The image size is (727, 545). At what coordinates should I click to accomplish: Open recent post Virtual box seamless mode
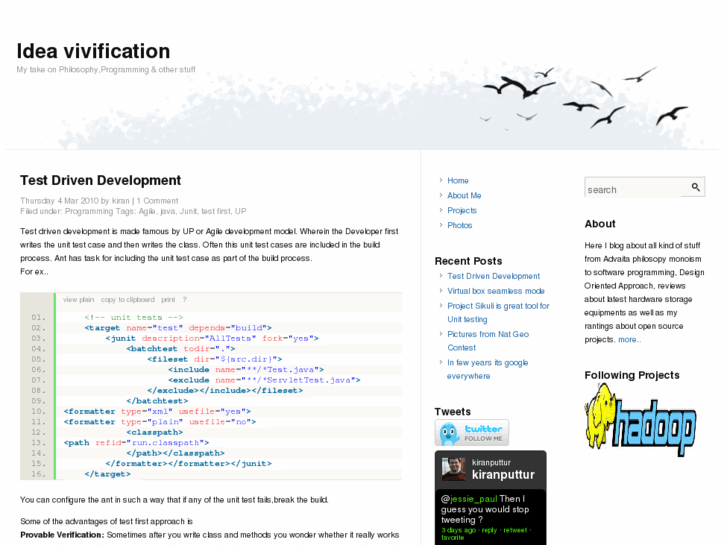[496, 291]
